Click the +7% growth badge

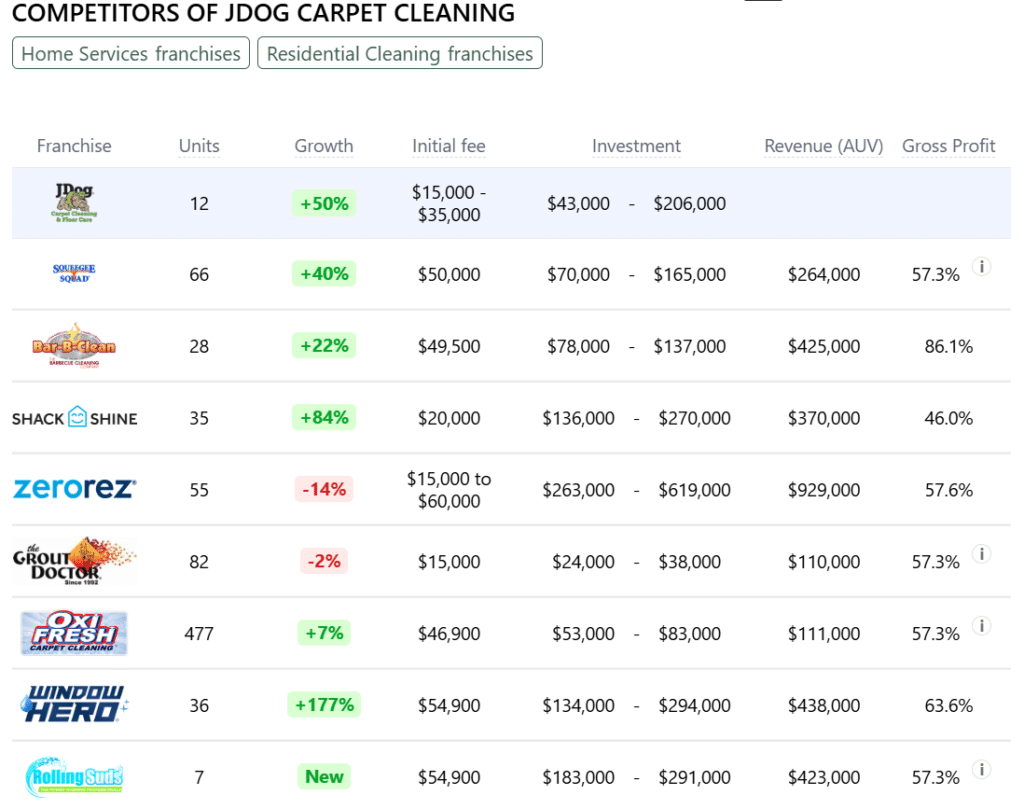[x=324, y=633]
